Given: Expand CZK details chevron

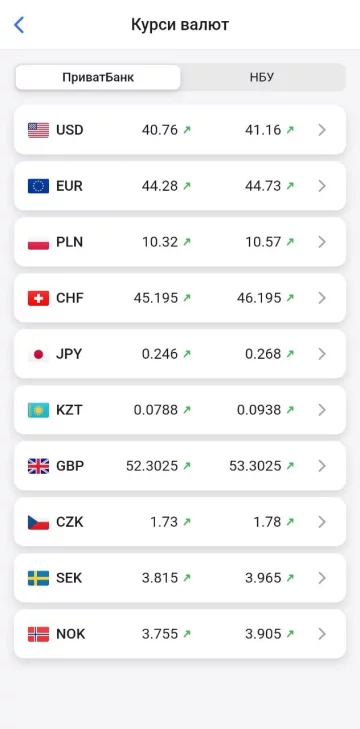Looking at the screenshot, I should pos(322,522).
